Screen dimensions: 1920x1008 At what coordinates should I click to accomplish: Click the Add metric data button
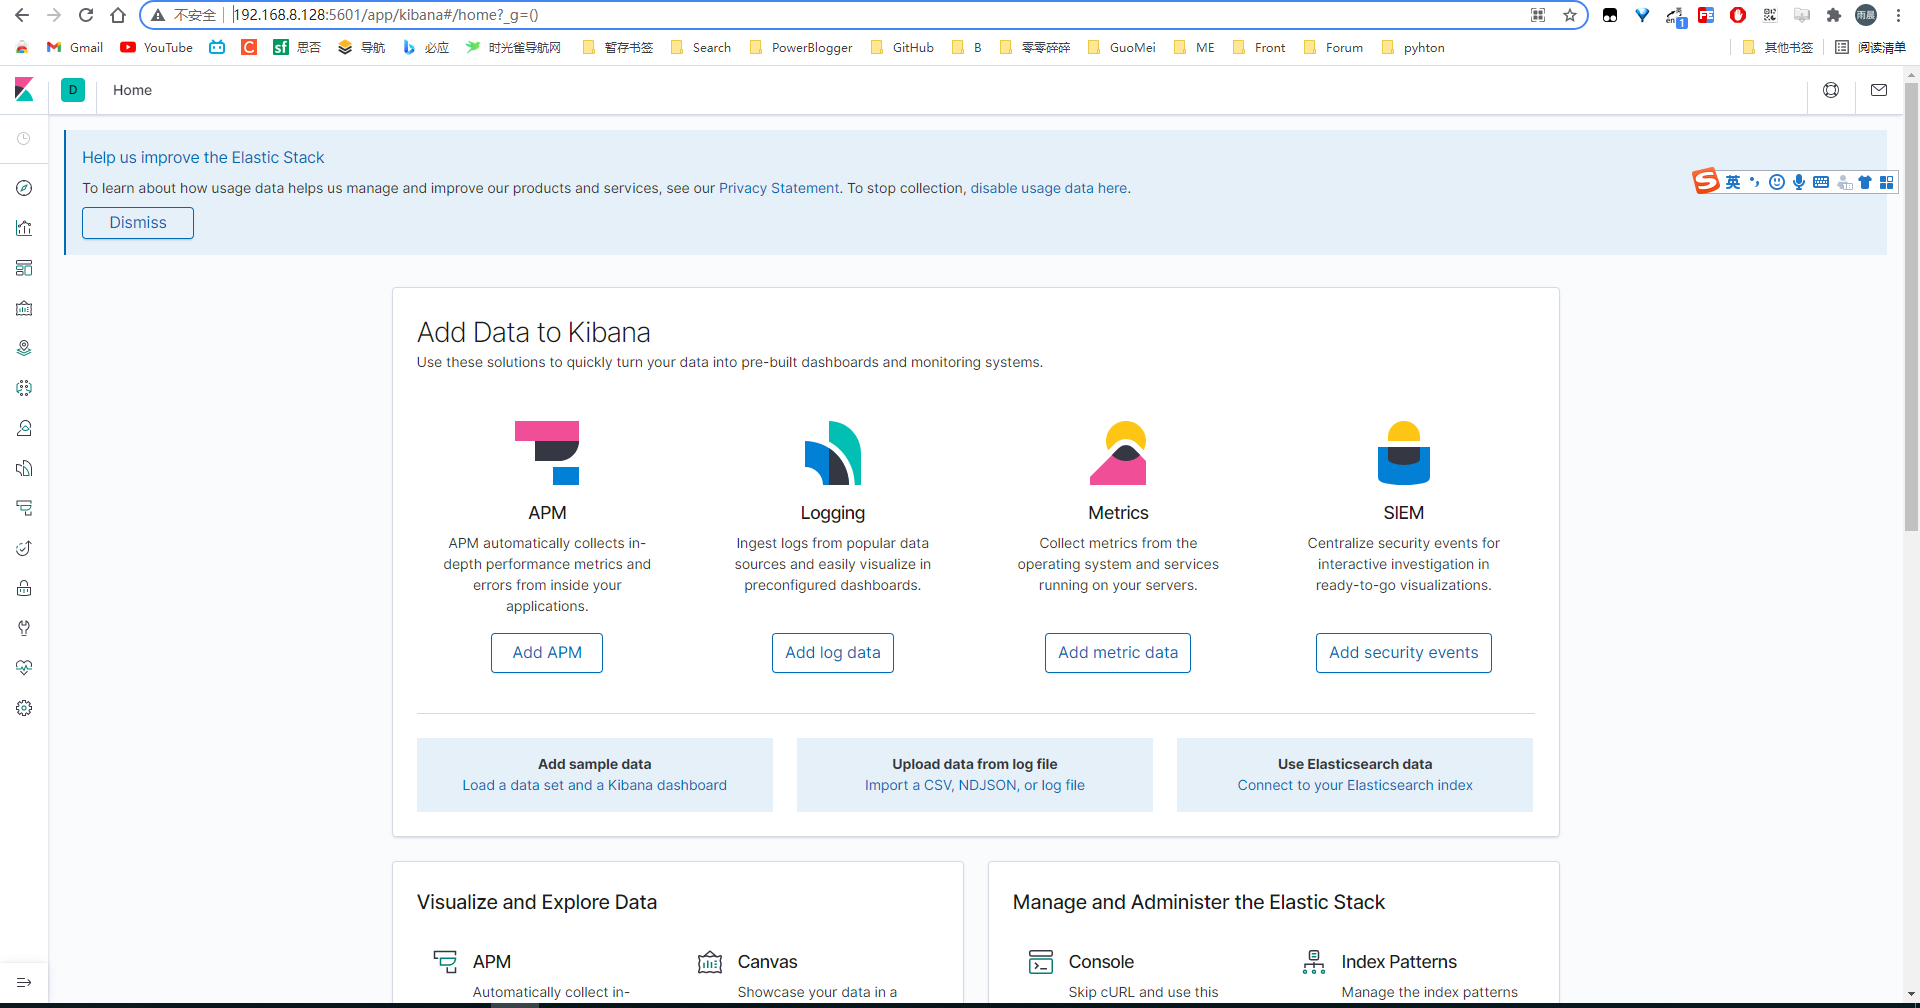(1118, 653)
